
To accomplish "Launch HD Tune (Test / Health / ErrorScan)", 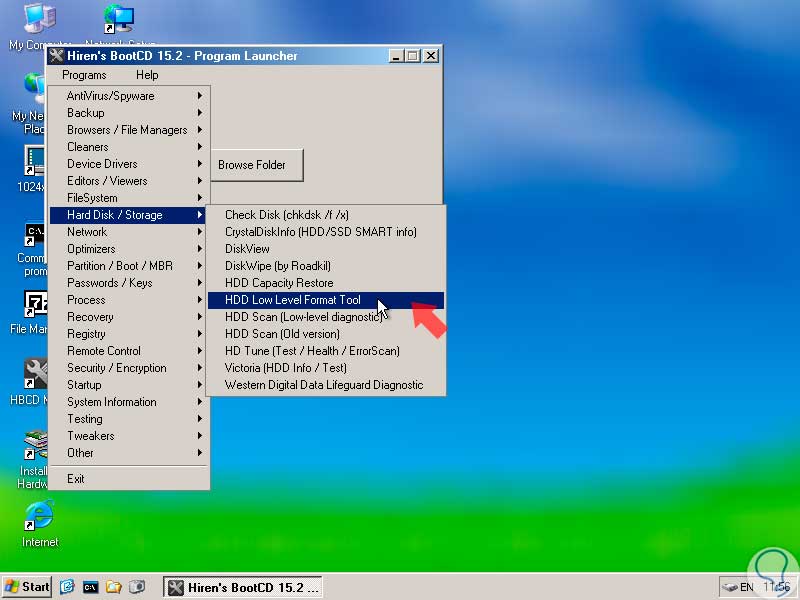I will 326,351.
